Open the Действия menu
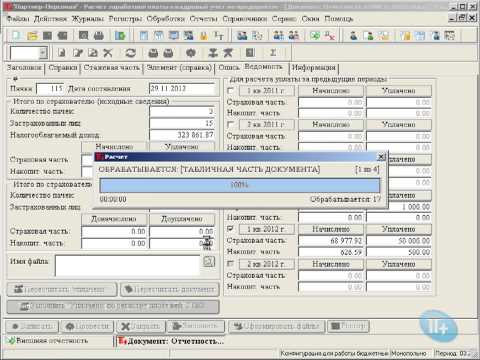This screenshot has height=360, width=480. point(50,19)
